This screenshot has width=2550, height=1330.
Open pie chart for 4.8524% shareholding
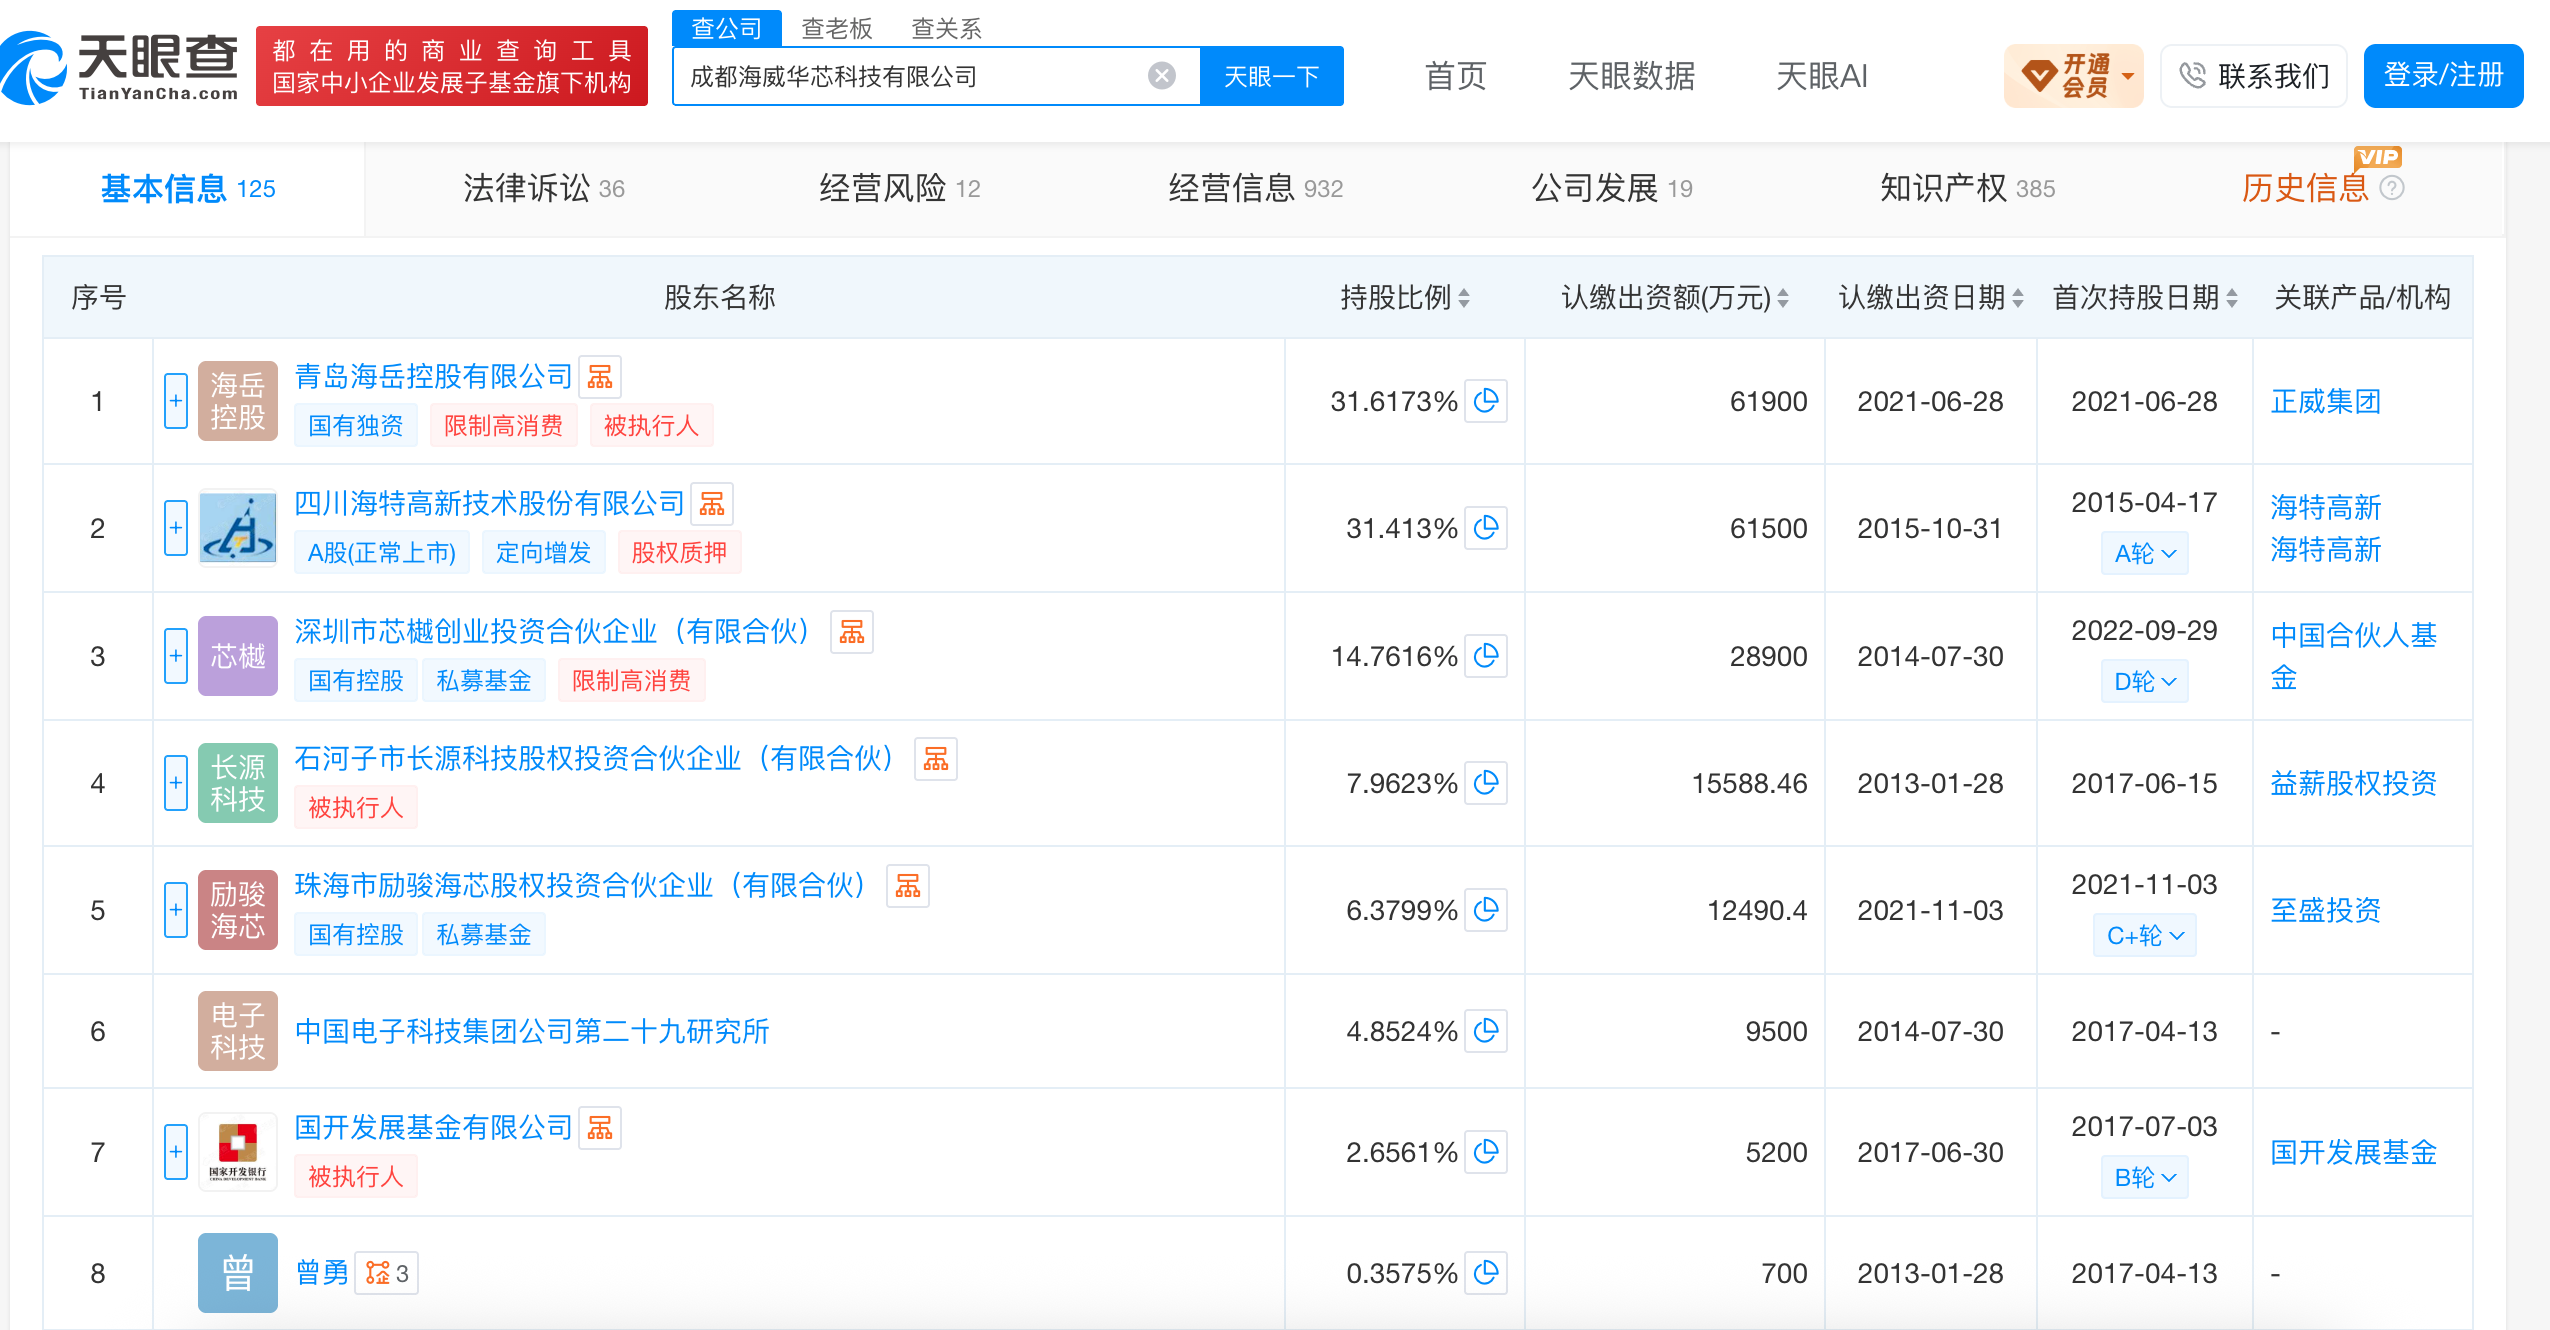tap(1486, 1031)
